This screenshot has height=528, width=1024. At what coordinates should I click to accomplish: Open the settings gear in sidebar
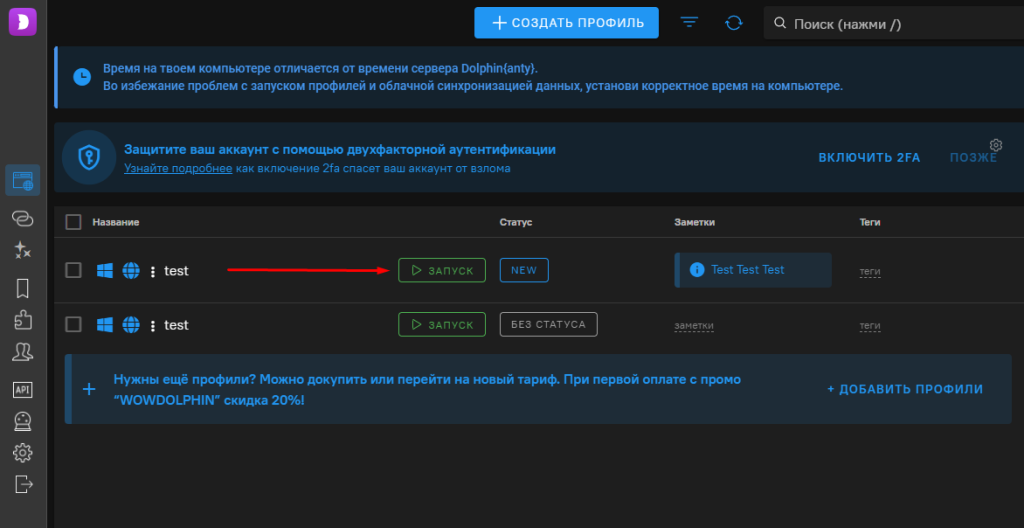pyautogui.click(x=22, y=452)
